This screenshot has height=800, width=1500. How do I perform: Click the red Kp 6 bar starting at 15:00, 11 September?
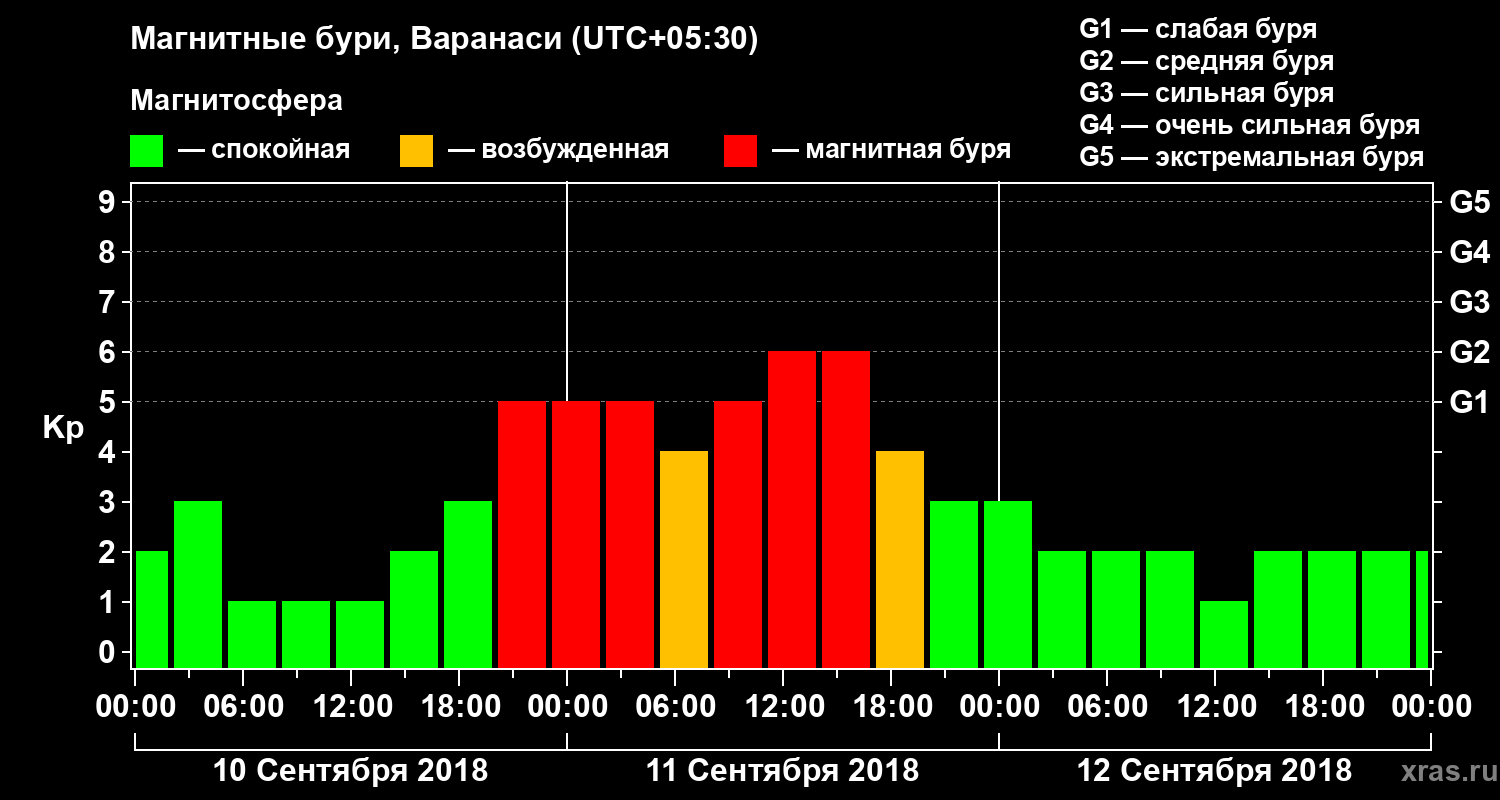tap(846, 510)
